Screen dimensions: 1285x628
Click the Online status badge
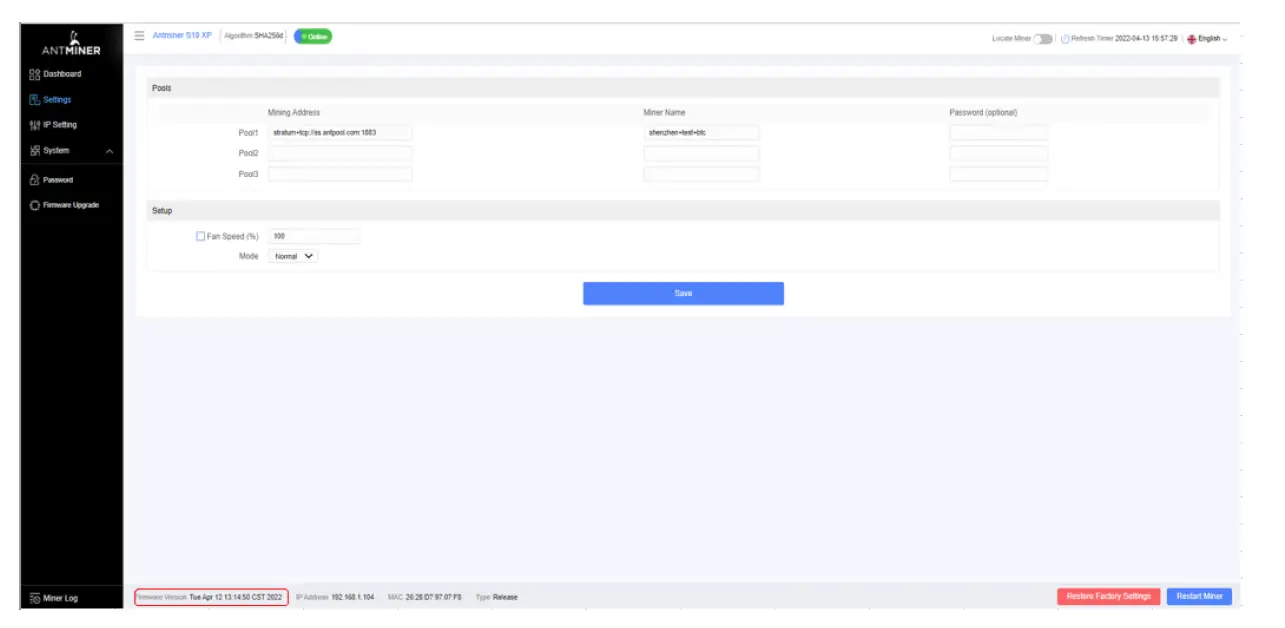[x=313, y=36]
